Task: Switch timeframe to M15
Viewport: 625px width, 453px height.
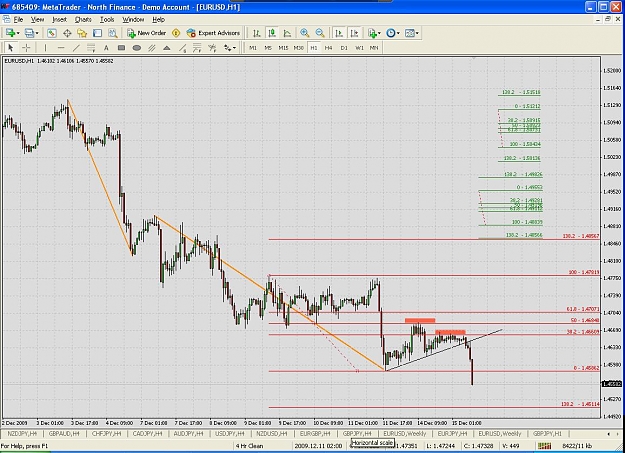Action: (283, 48)
